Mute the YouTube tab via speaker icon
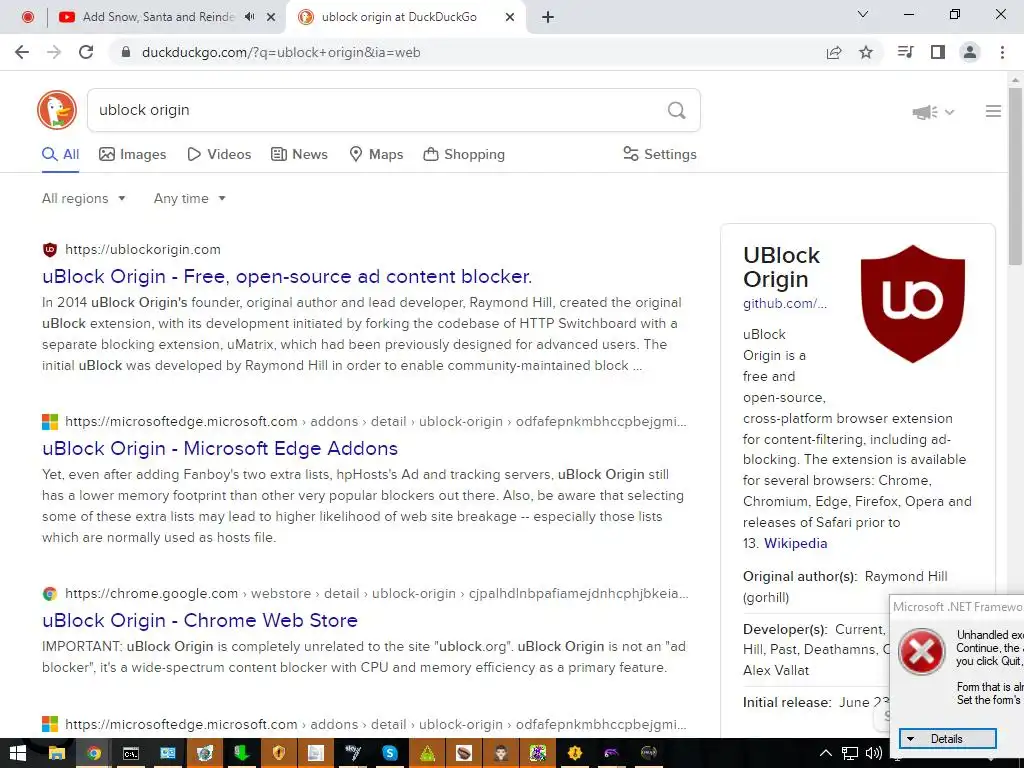The width and height of the screenshot is (1024, 768). (249, 17)
